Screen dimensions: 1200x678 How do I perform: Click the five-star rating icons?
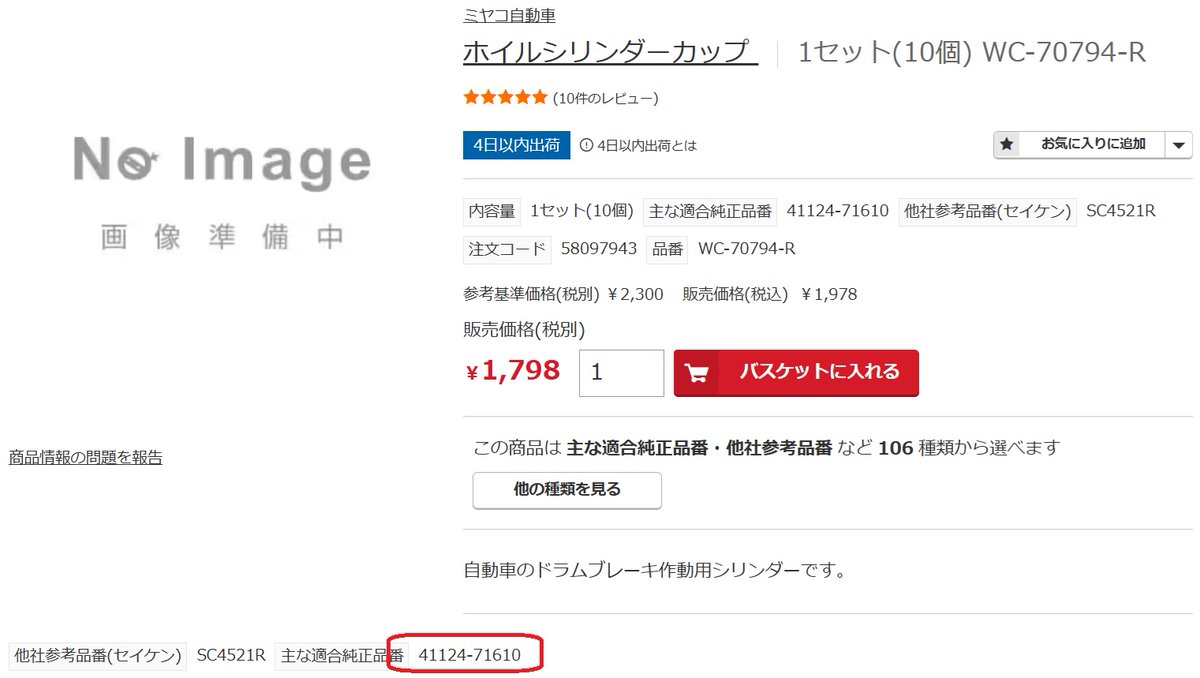point(505,98)
